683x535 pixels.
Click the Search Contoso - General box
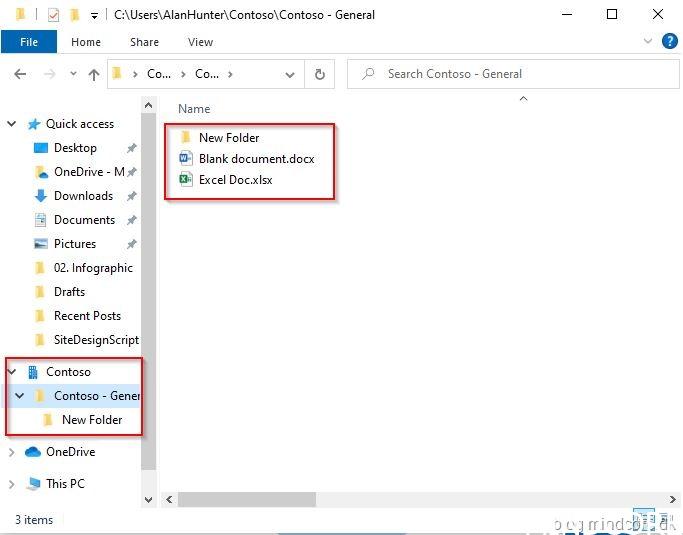510,74
